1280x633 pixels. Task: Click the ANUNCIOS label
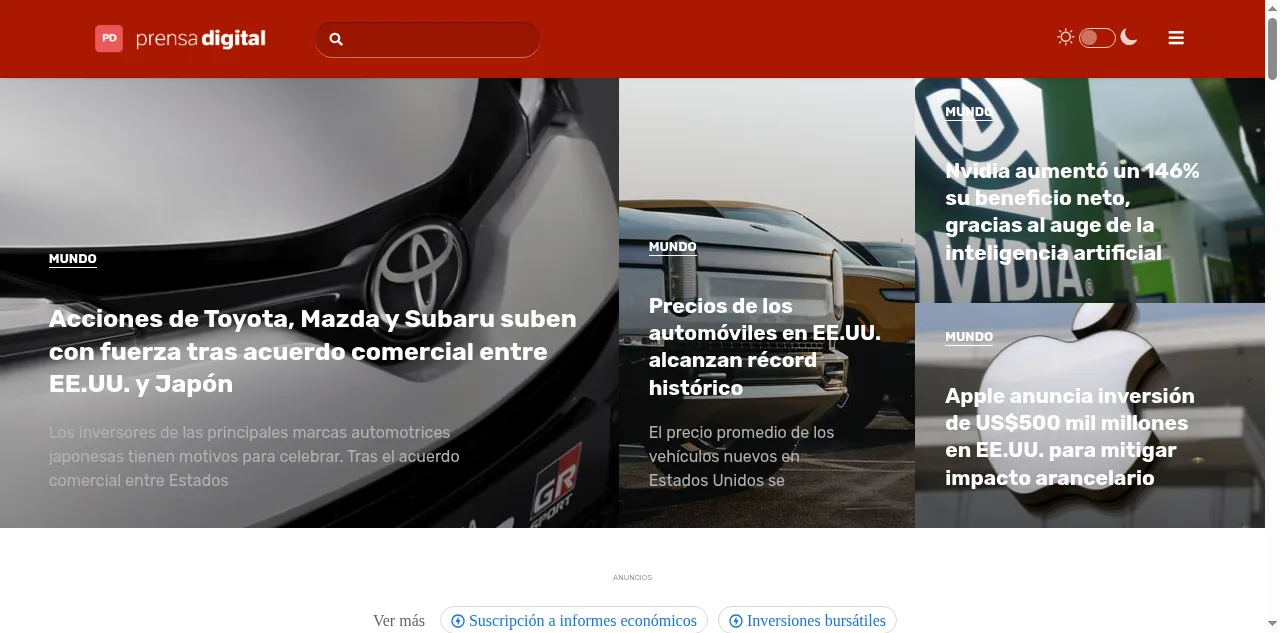632,577
